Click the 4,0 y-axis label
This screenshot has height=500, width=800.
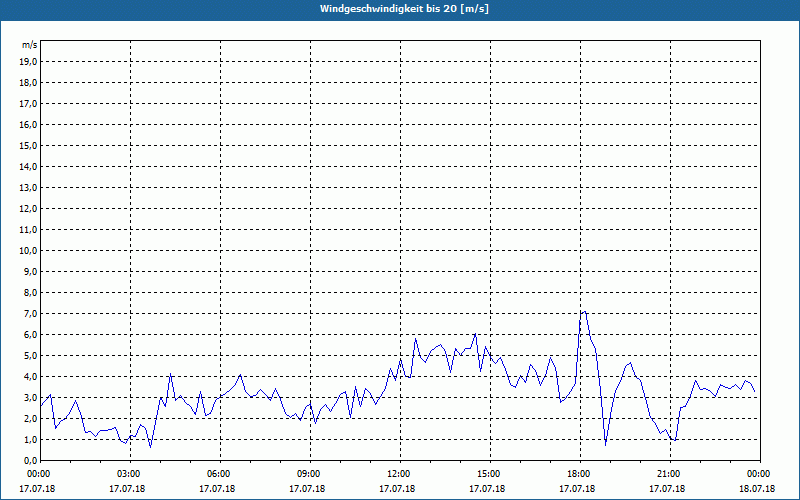(x=30, y=377)
